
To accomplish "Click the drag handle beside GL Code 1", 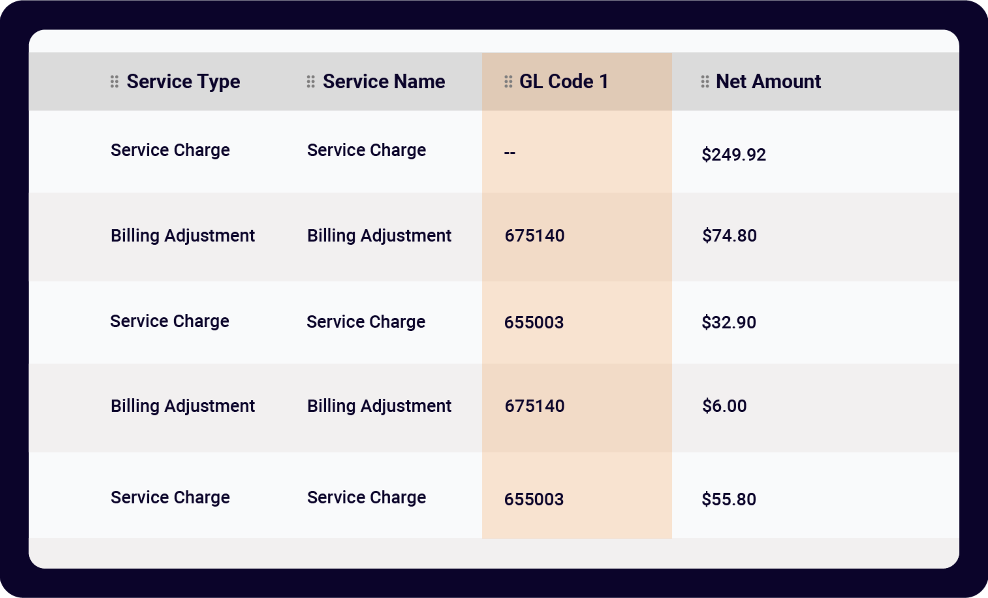I will pos(508,82).
